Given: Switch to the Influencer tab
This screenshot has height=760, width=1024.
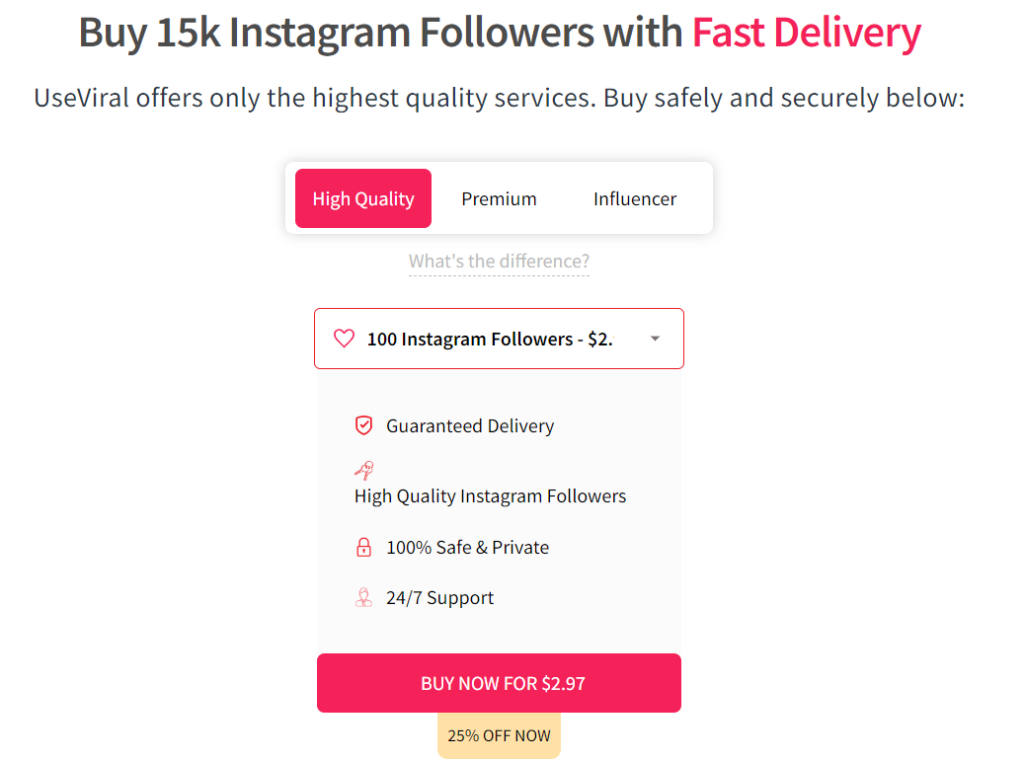Looking at the screenshot, I should pos(635,199).
